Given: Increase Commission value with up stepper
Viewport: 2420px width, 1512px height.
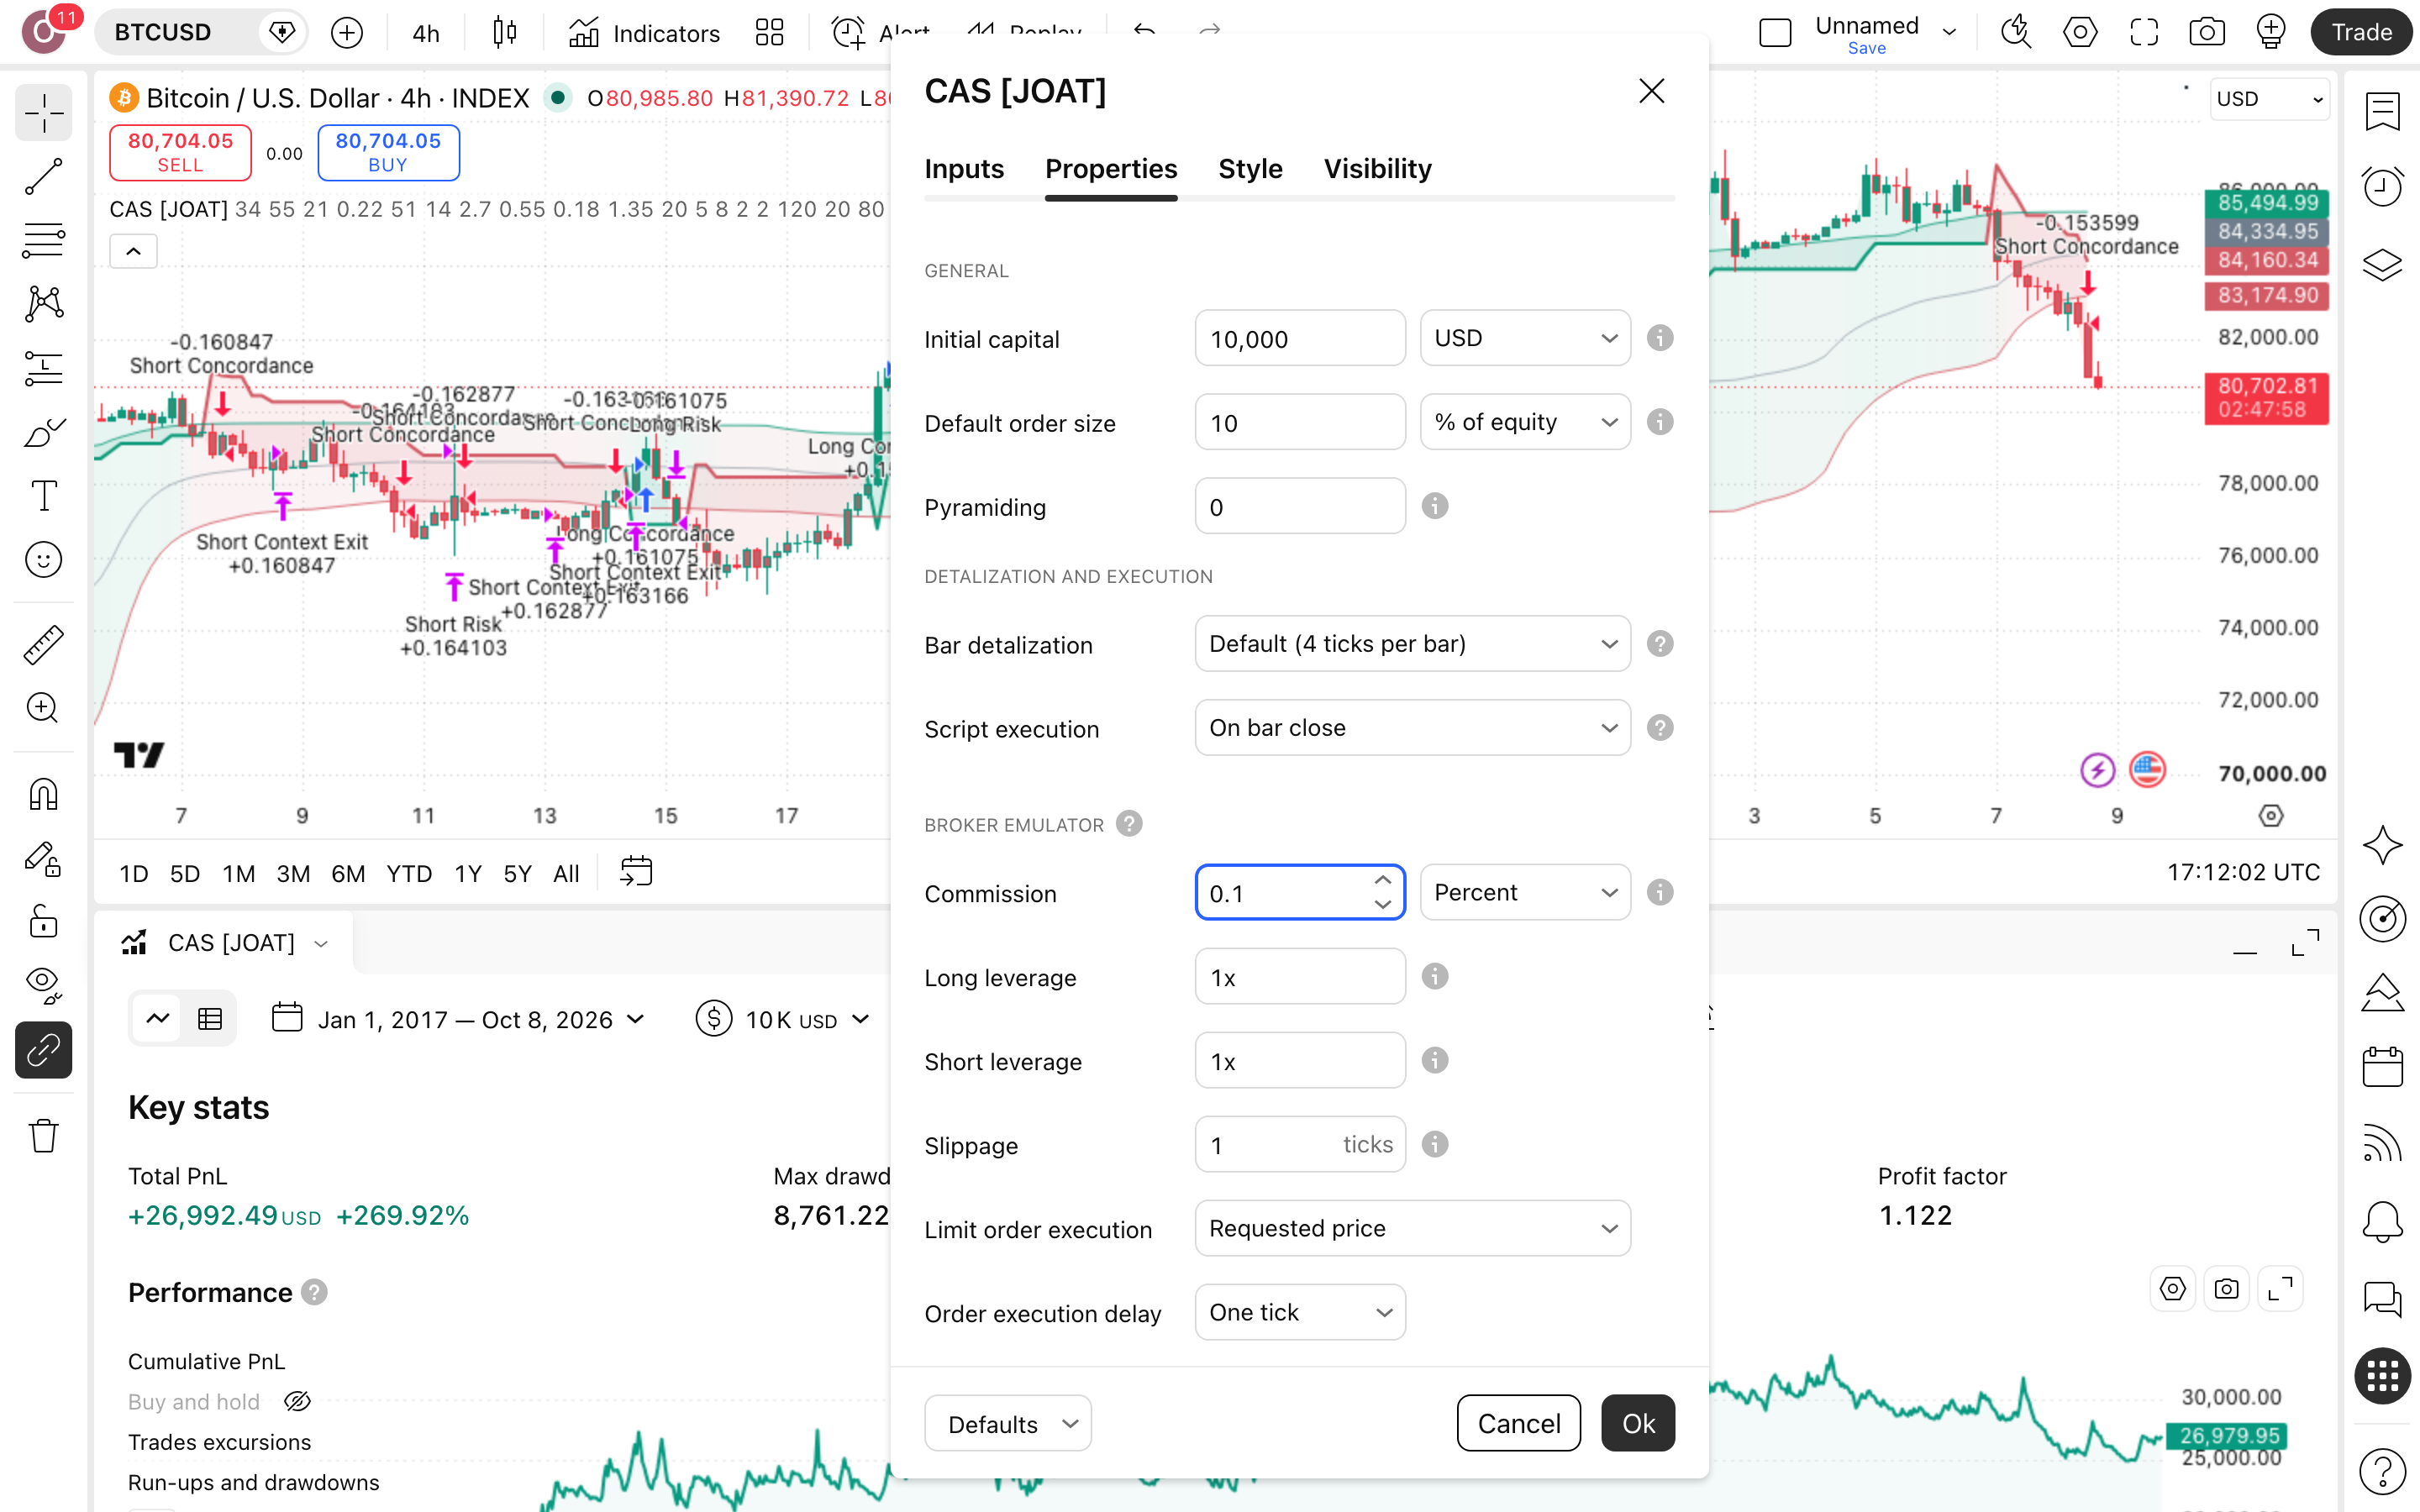Looking at the screenshot, I should [1383, 880].
